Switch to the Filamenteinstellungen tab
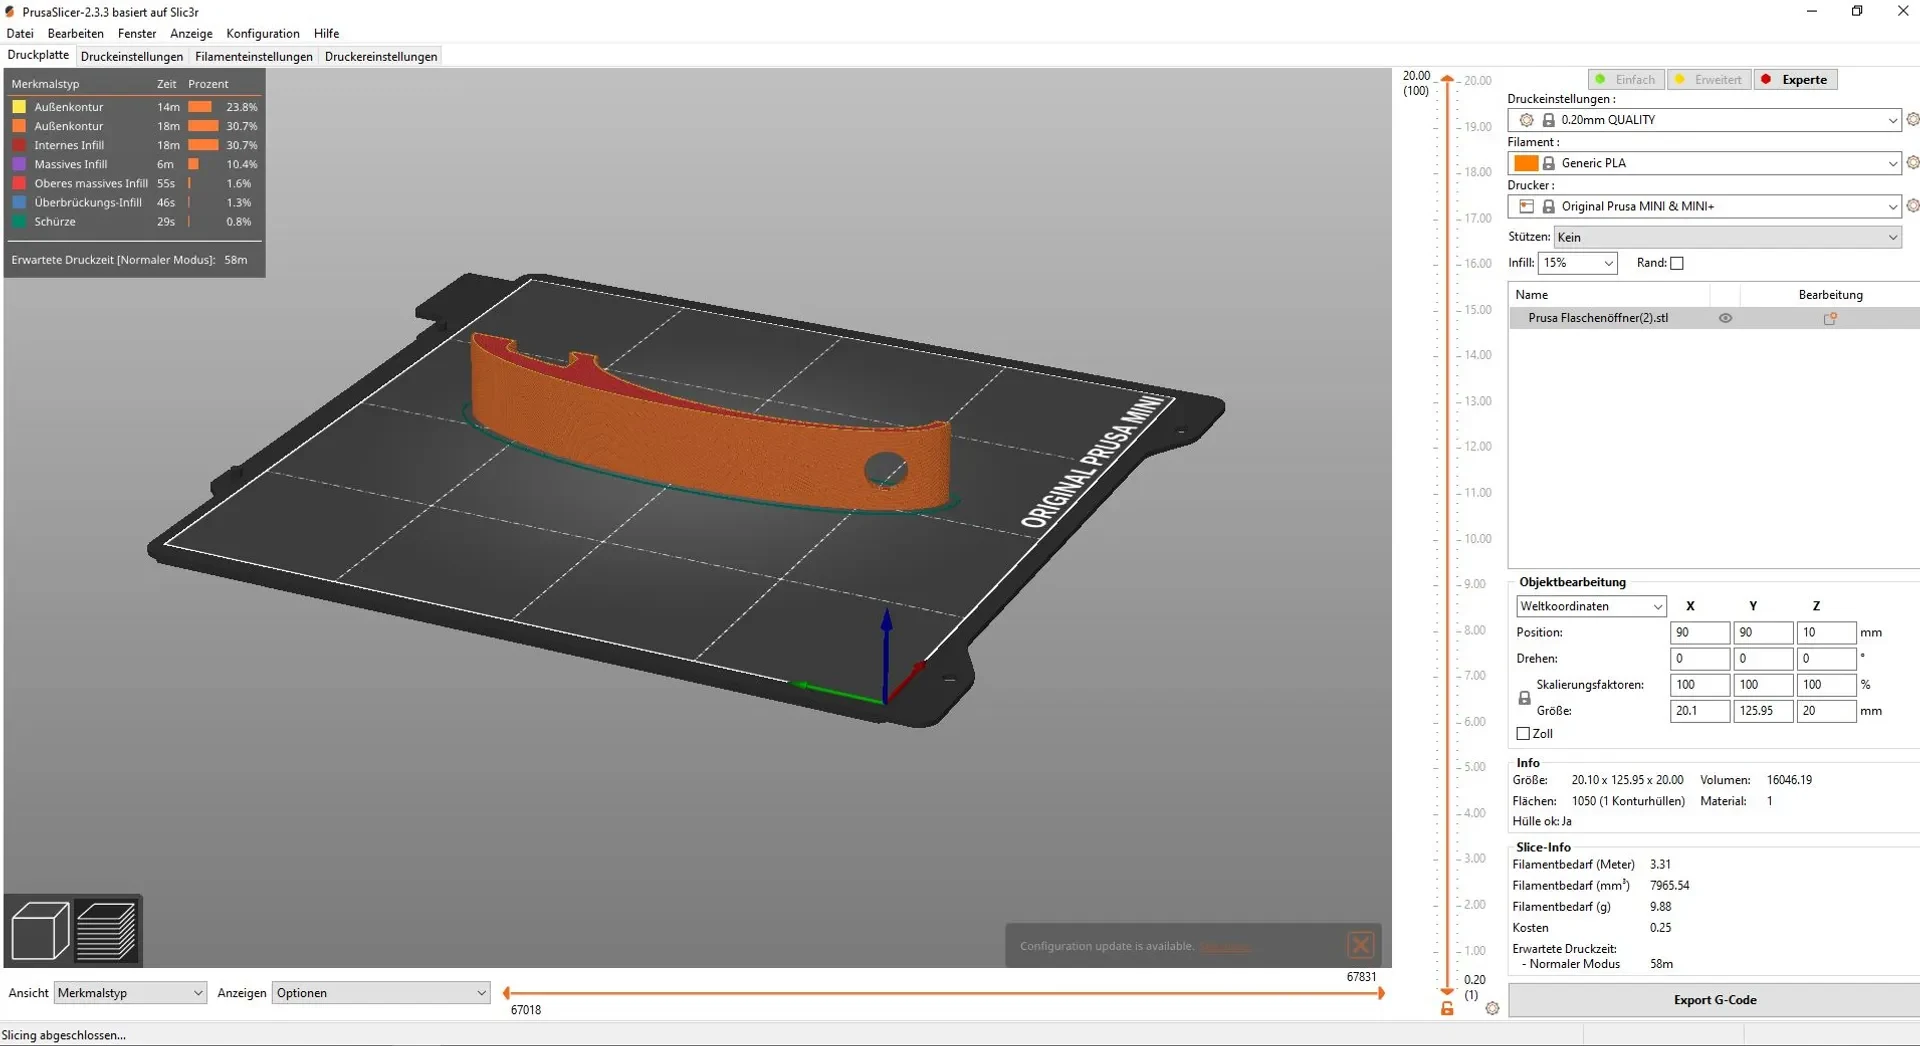The height and width of the screenshot is (1046, 1920). click(x=254, y=56)
